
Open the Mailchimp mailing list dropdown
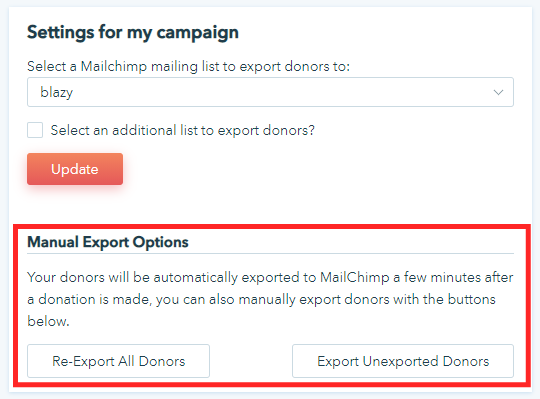pos(270,92)
